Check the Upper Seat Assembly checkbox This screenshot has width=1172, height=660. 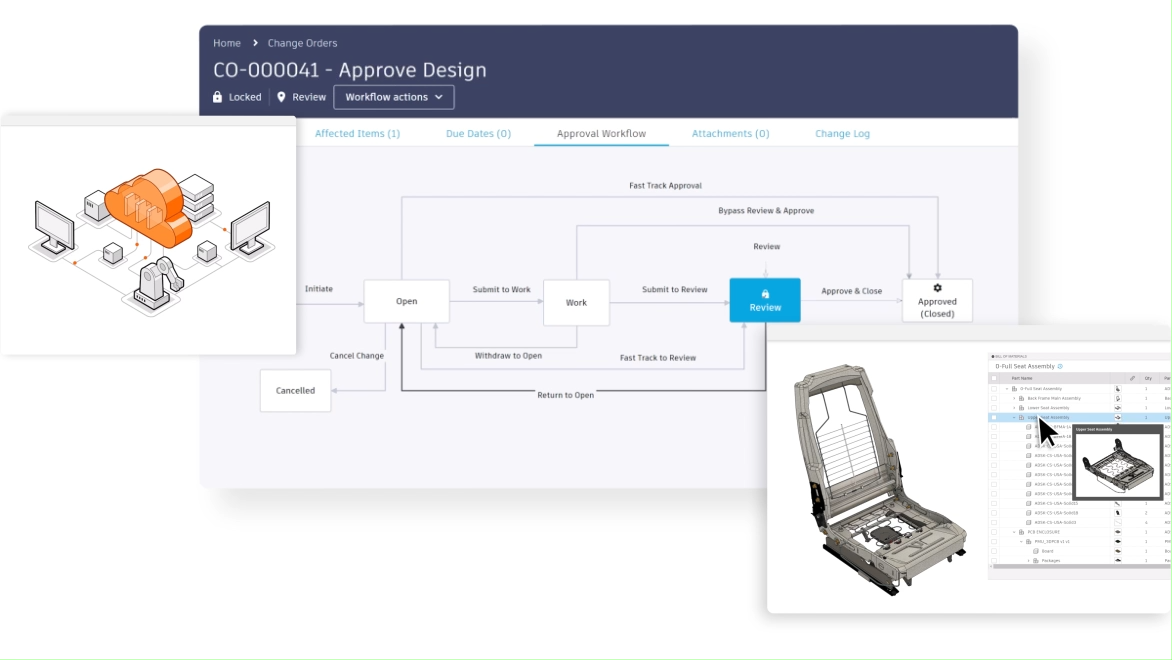[x=994, y=417]
